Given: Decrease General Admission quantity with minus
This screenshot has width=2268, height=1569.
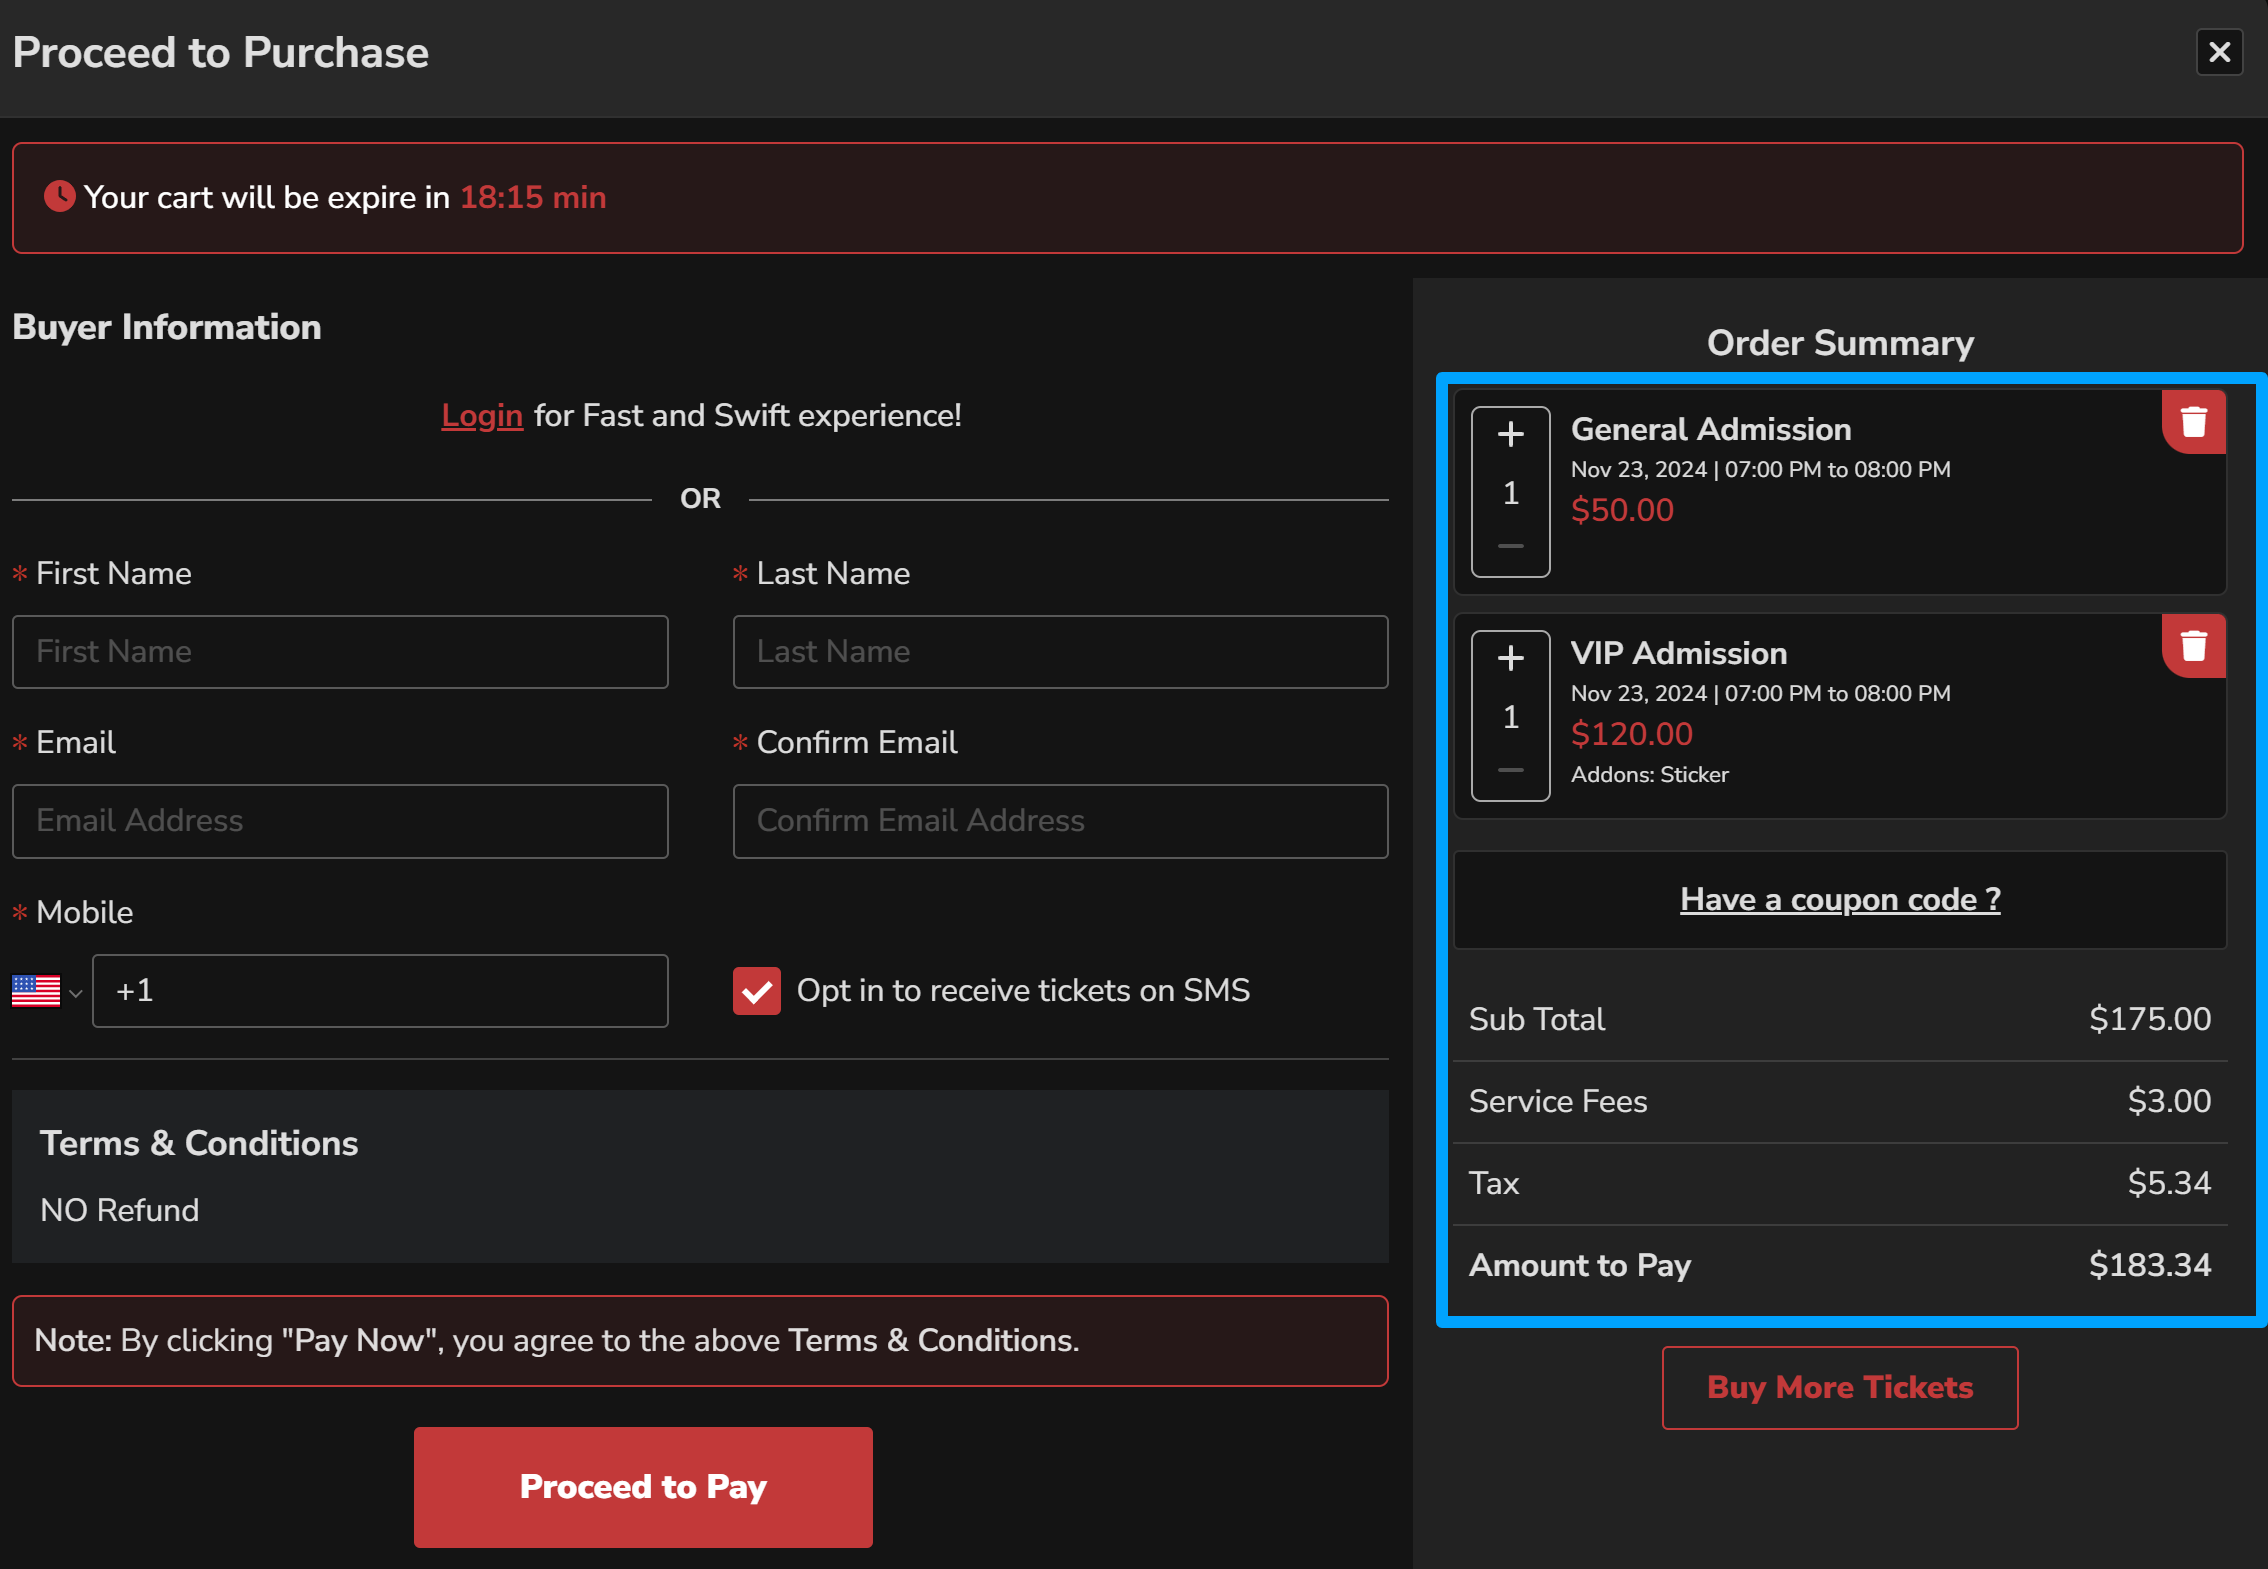Looking at the screenshot, I should click(1510, 546).
